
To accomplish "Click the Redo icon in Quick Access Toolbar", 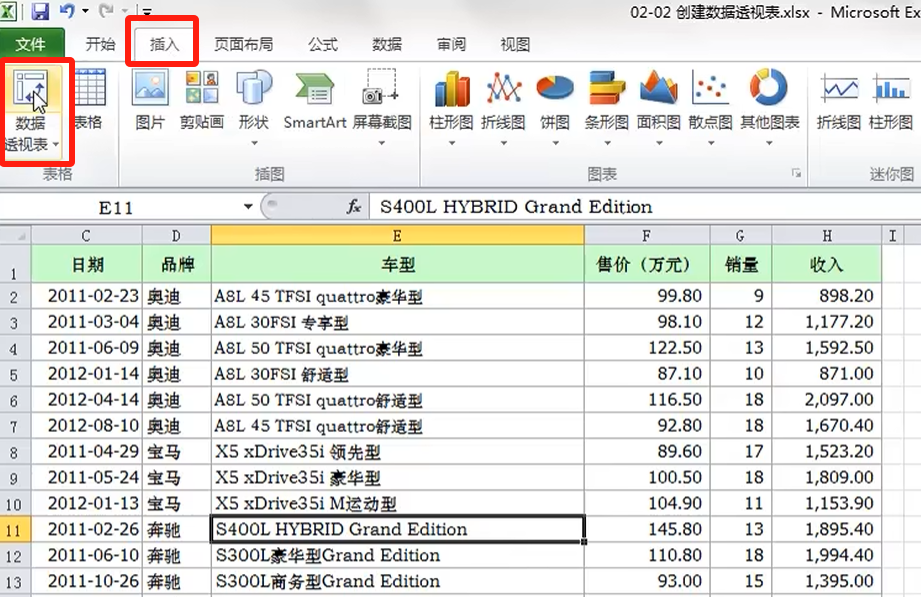I will tap(106, 11).
